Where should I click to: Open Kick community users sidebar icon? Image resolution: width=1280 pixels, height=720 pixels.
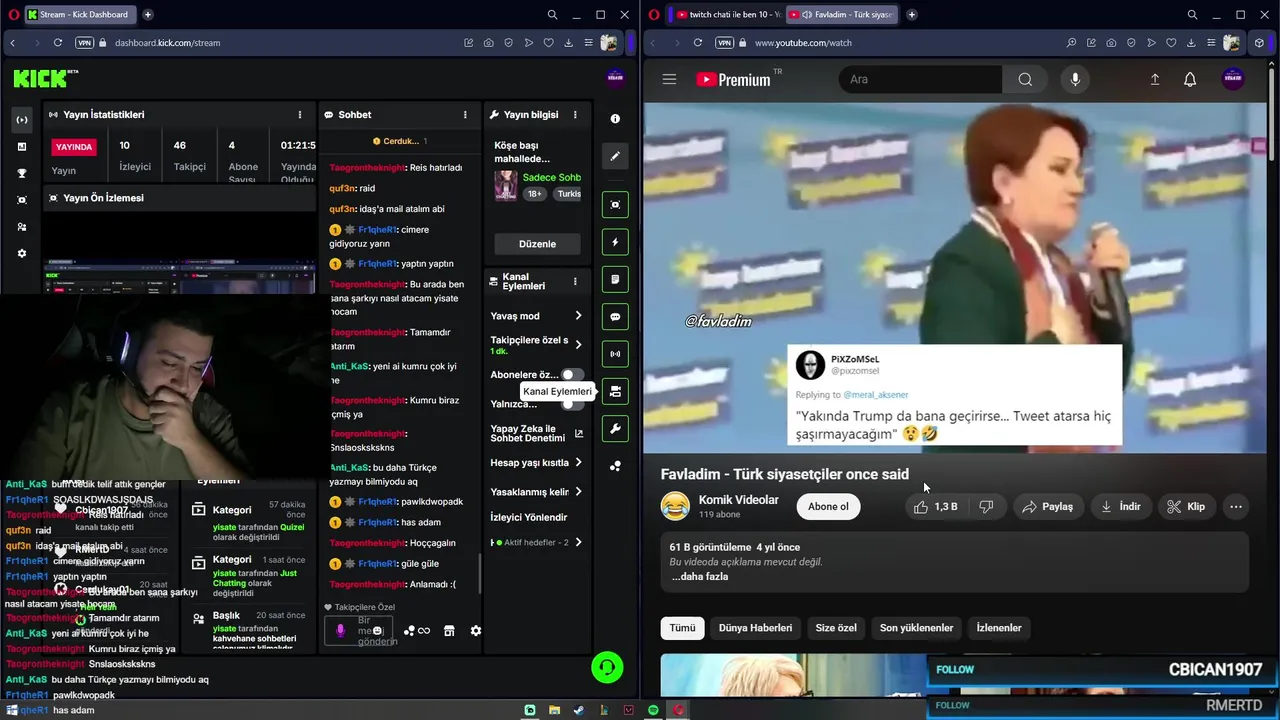pyautogui.click(x=22, y=227)
